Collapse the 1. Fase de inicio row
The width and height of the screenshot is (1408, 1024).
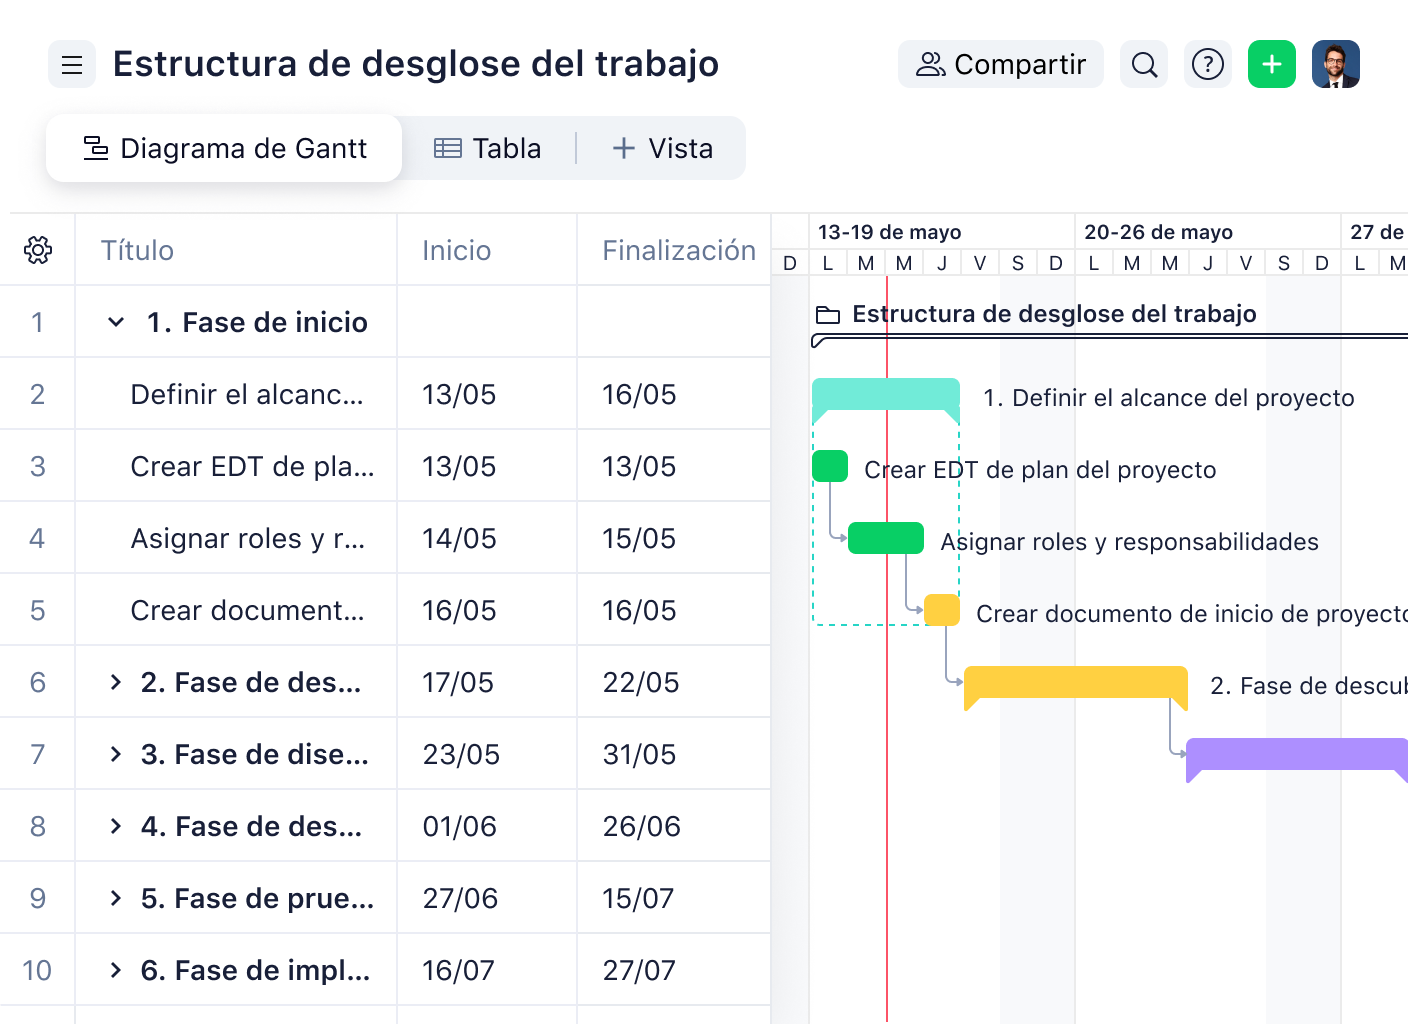pyautogui.click(x=116, y=322)
